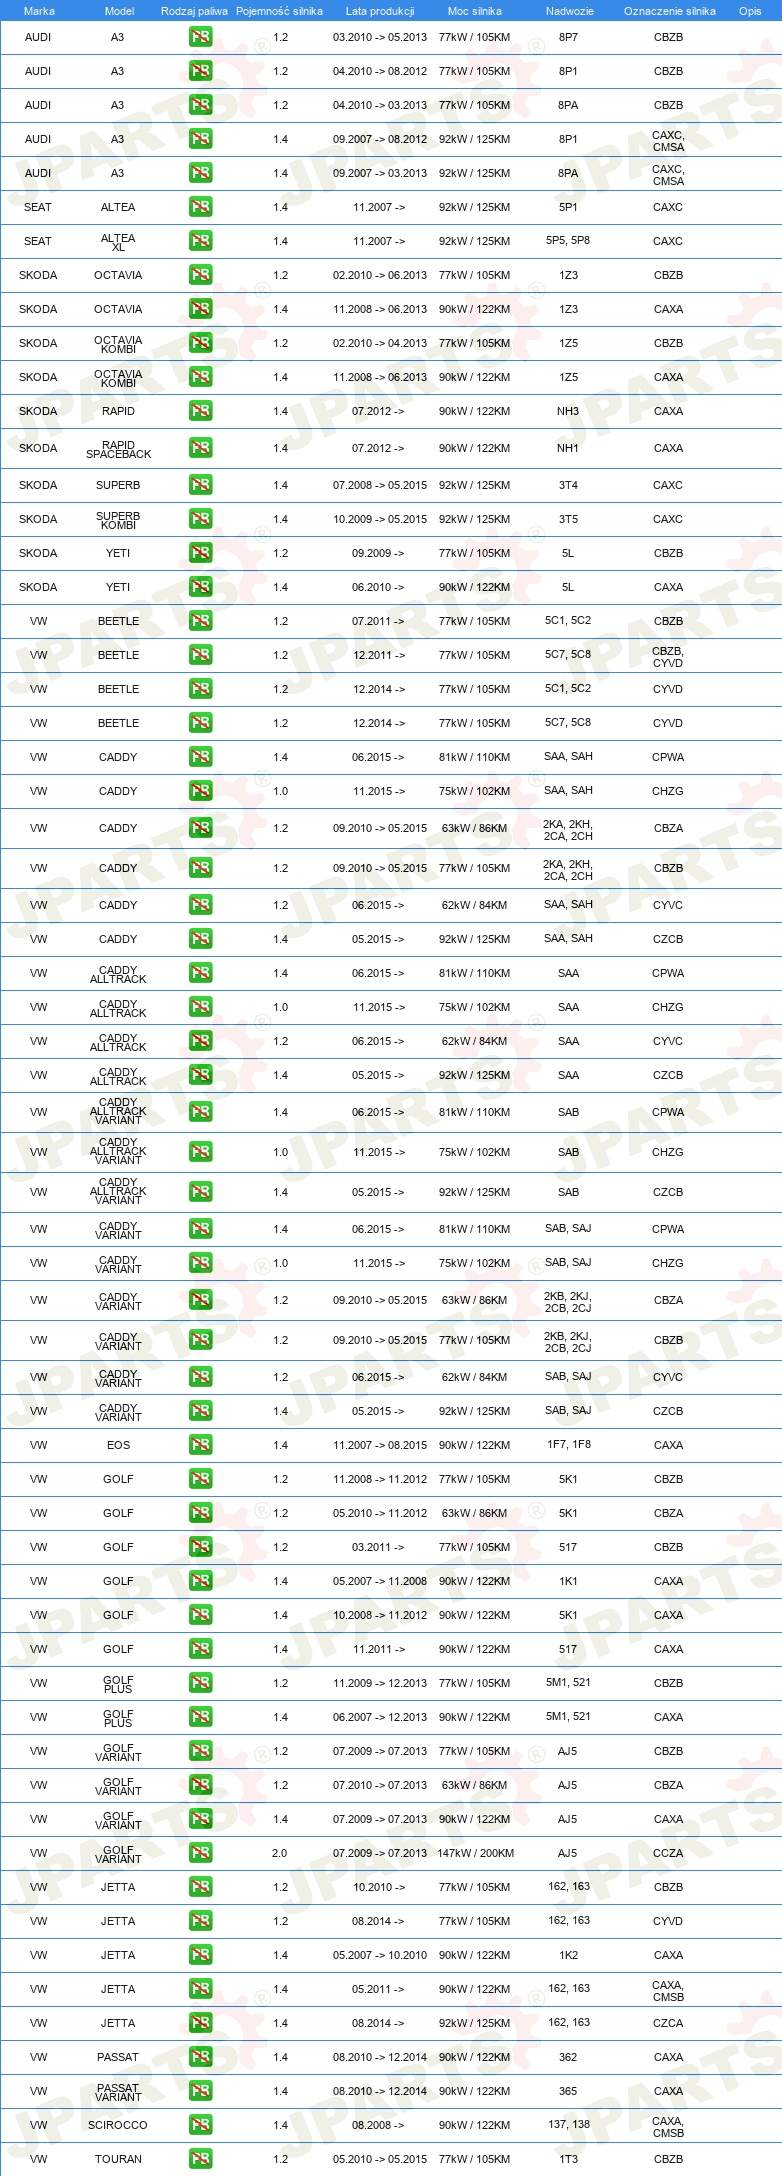
Task: Click production date 08.2008 ->
Action: click(378, 2125)
